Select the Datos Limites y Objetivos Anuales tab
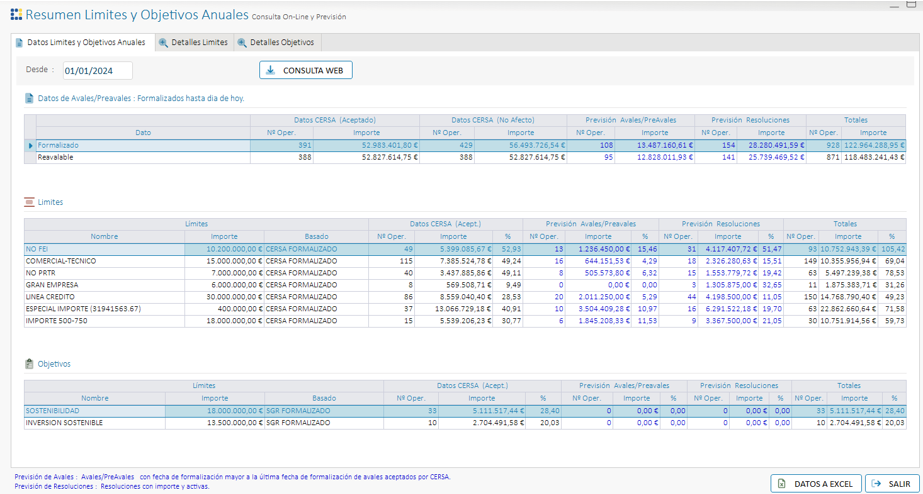Viewport: 923px width, 494px height. click(x=82, y=42)
